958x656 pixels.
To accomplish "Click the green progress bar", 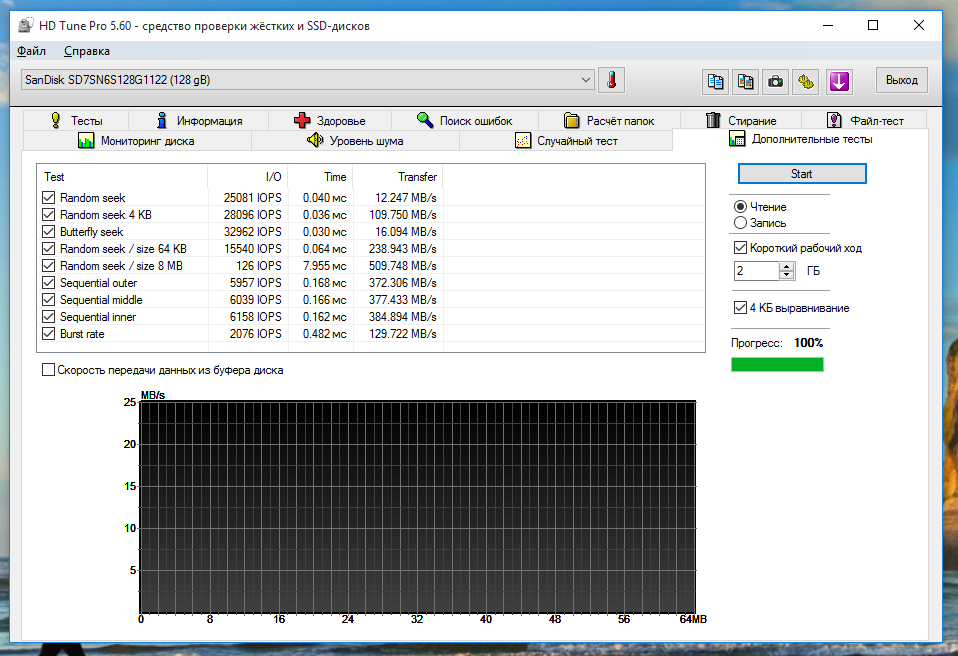I will [x=777, y=365].
